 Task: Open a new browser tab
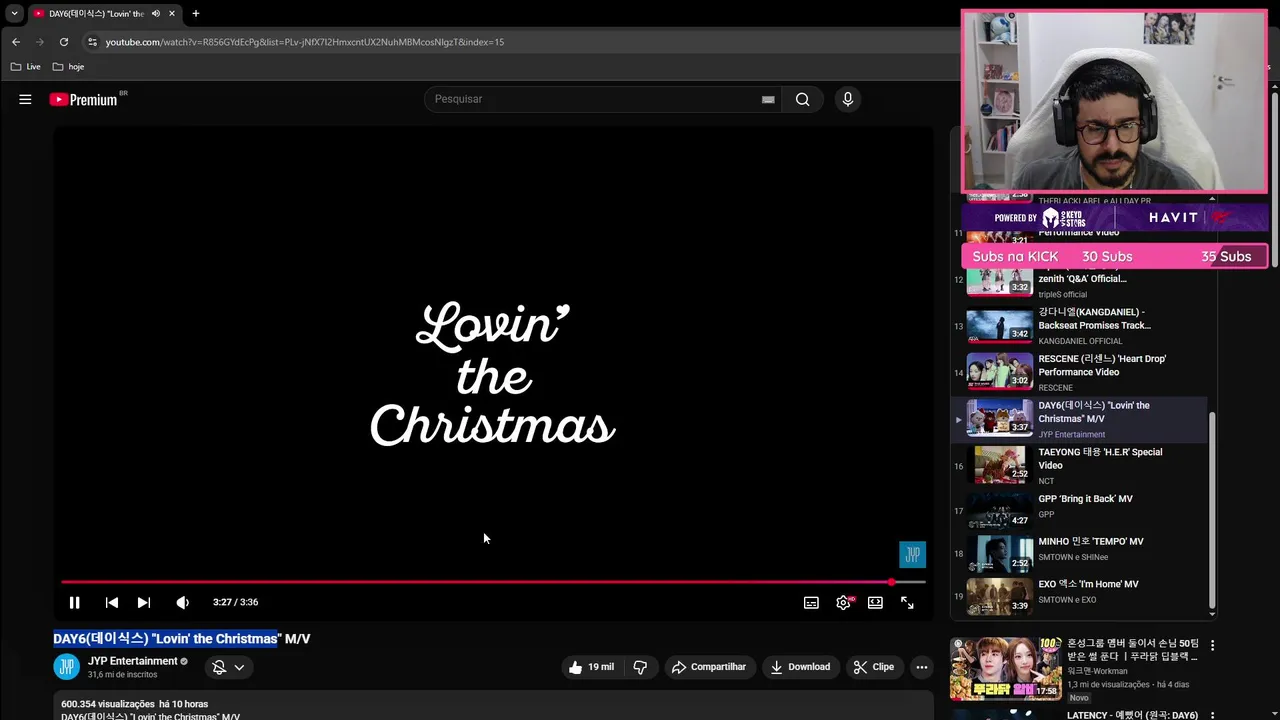click(x=196, y=14)
